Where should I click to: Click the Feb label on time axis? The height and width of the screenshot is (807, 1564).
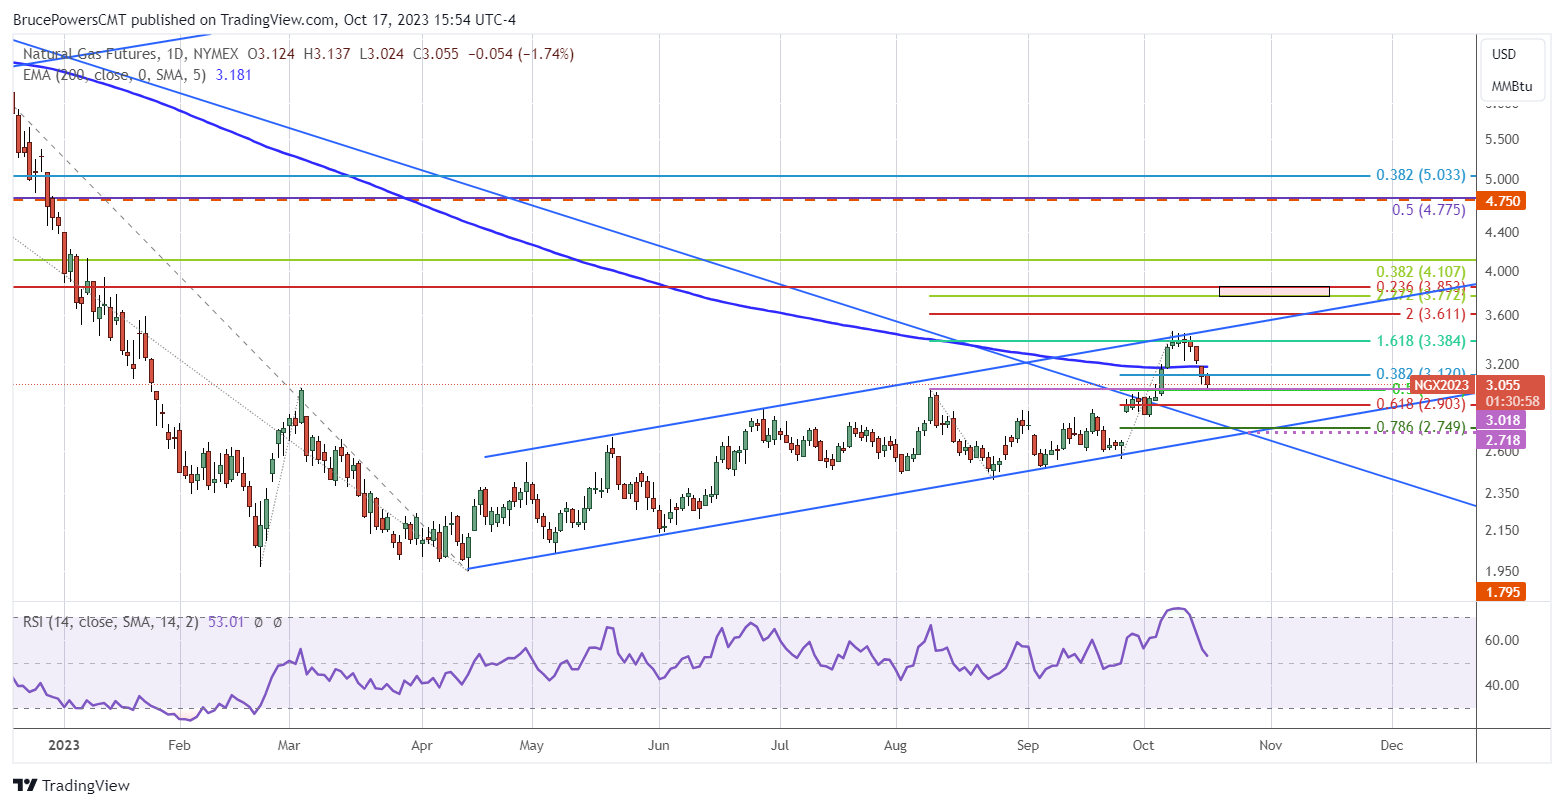click(179, 745)
